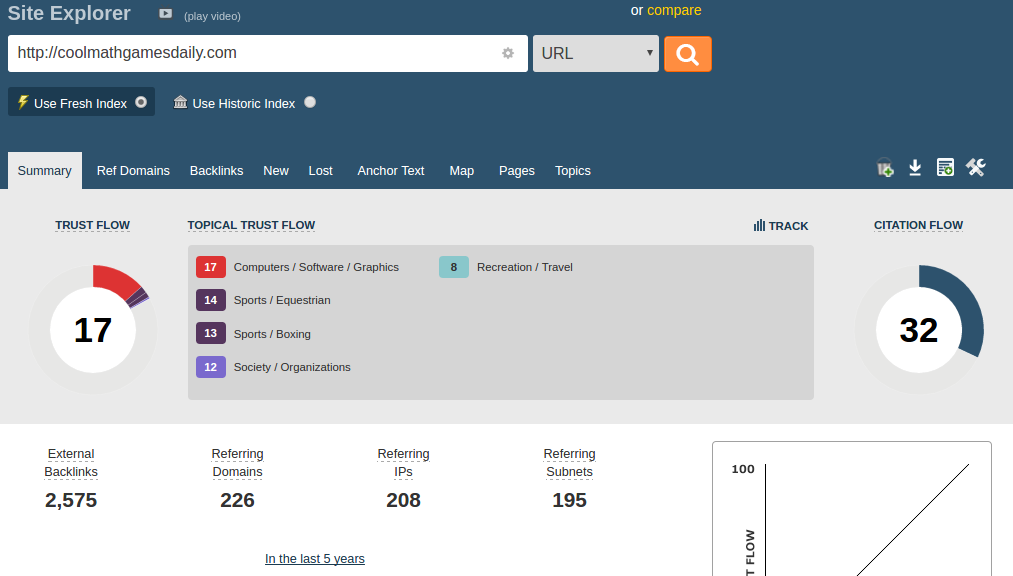The height and width of the screenshot is (576, 1013).
Task: Click the red 17 topic badge
Action: tap(211, 267)
